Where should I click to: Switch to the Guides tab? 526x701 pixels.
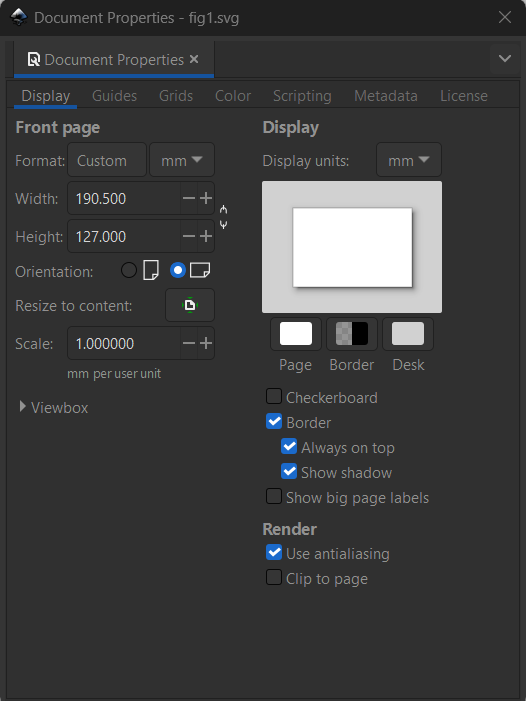point(114,96)
